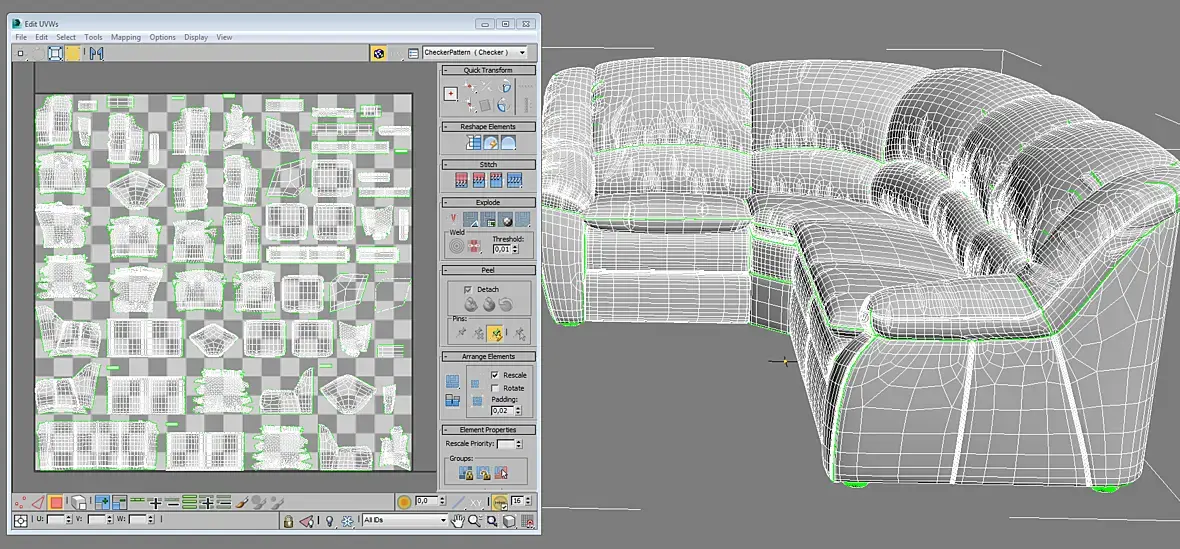Select the Freeform Mode tool in top toolbar
The width and height of the screenshot is (1180, 549).
55,53
